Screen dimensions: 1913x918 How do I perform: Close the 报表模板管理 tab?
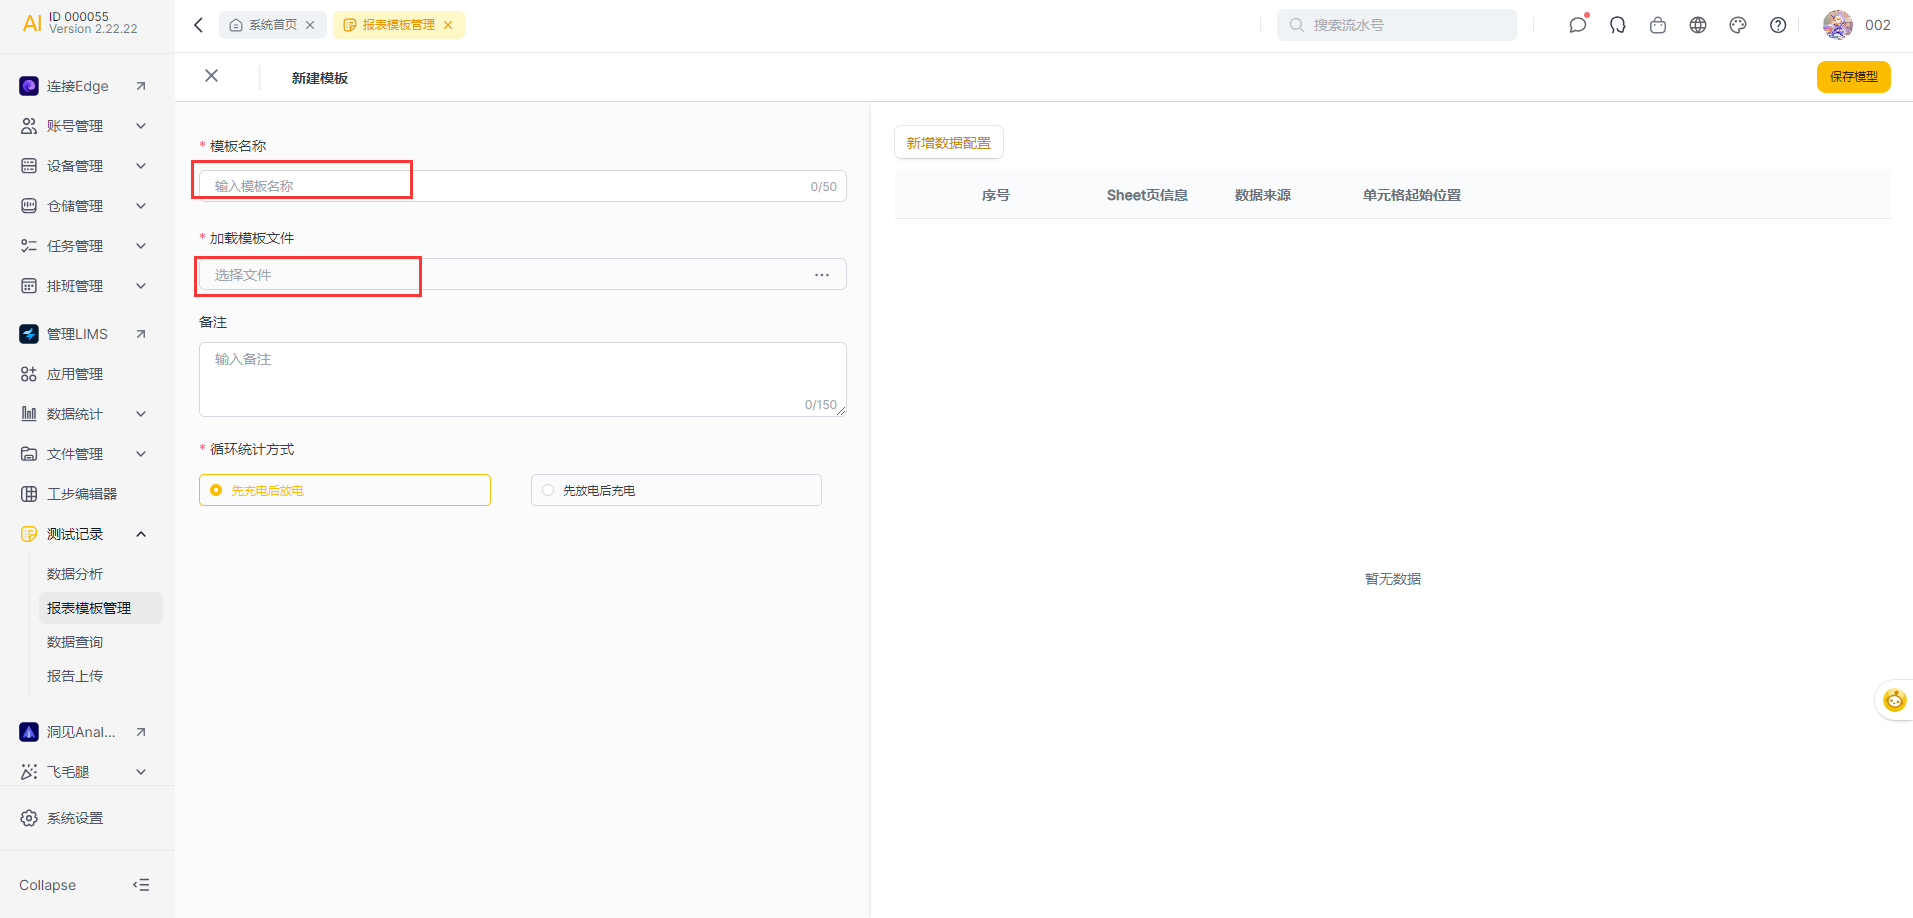448,25
